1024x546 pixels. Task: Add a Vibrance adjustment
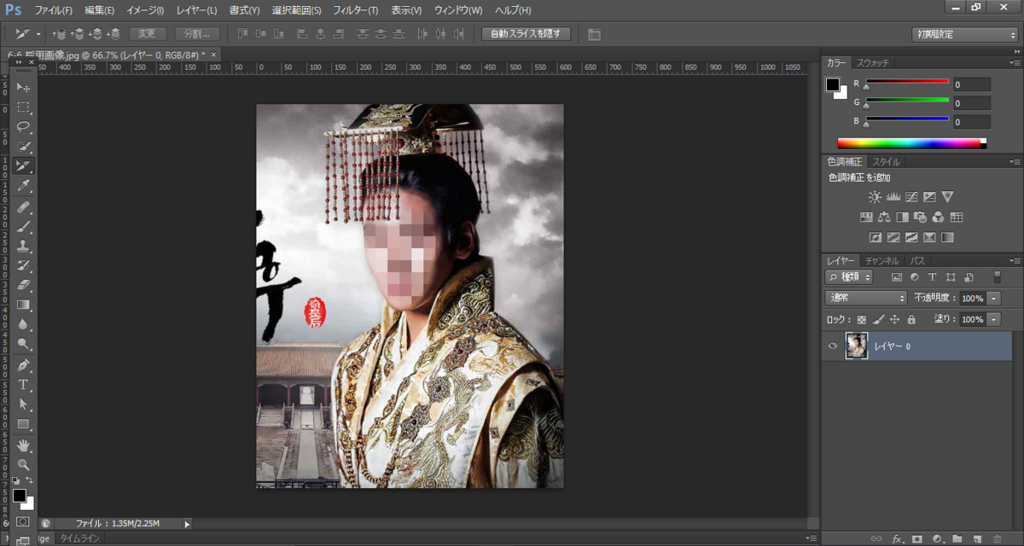pos(948,197)
